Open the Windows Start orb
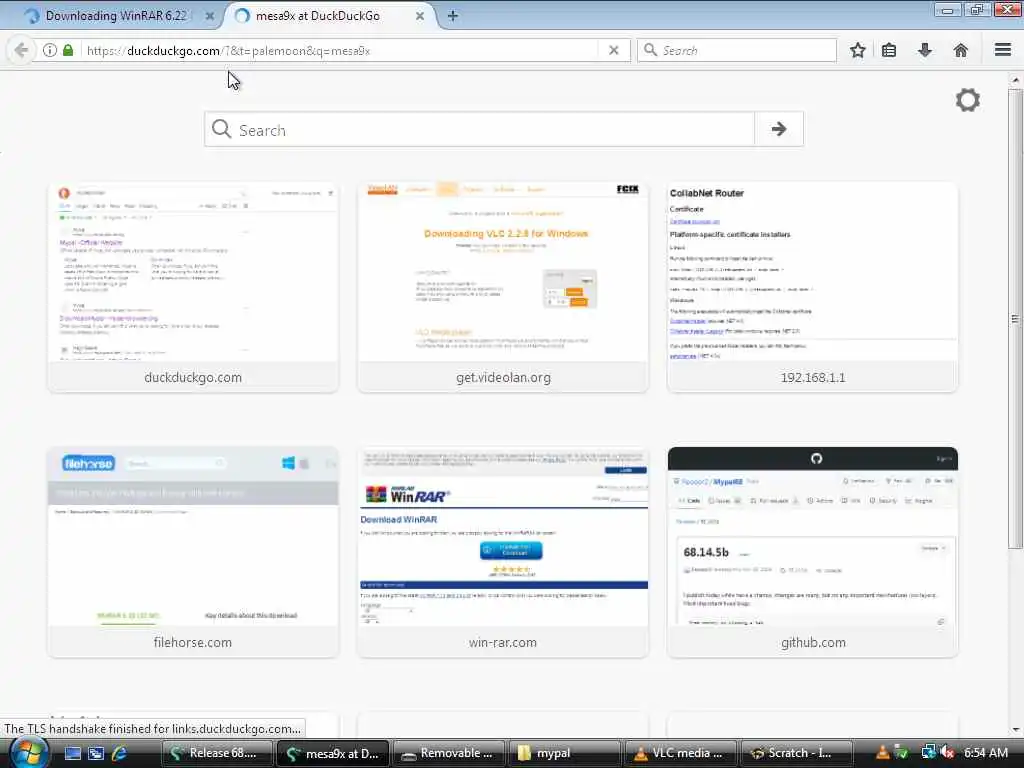The image size is (1024, 768). (x=28, y=753)
